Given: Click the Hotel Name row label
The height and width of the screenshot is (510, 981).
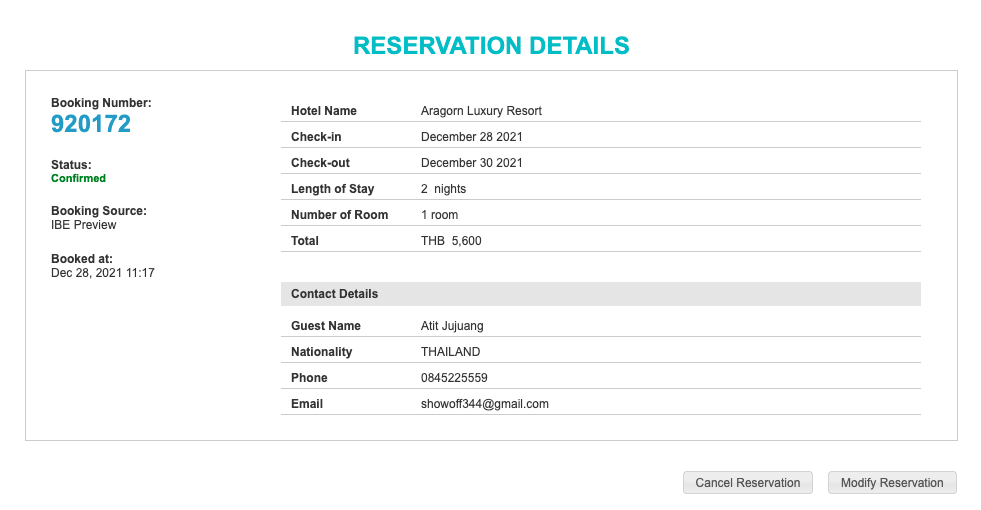Looking at the screenshot, I should pyautogui.click(x=324, y=111).
